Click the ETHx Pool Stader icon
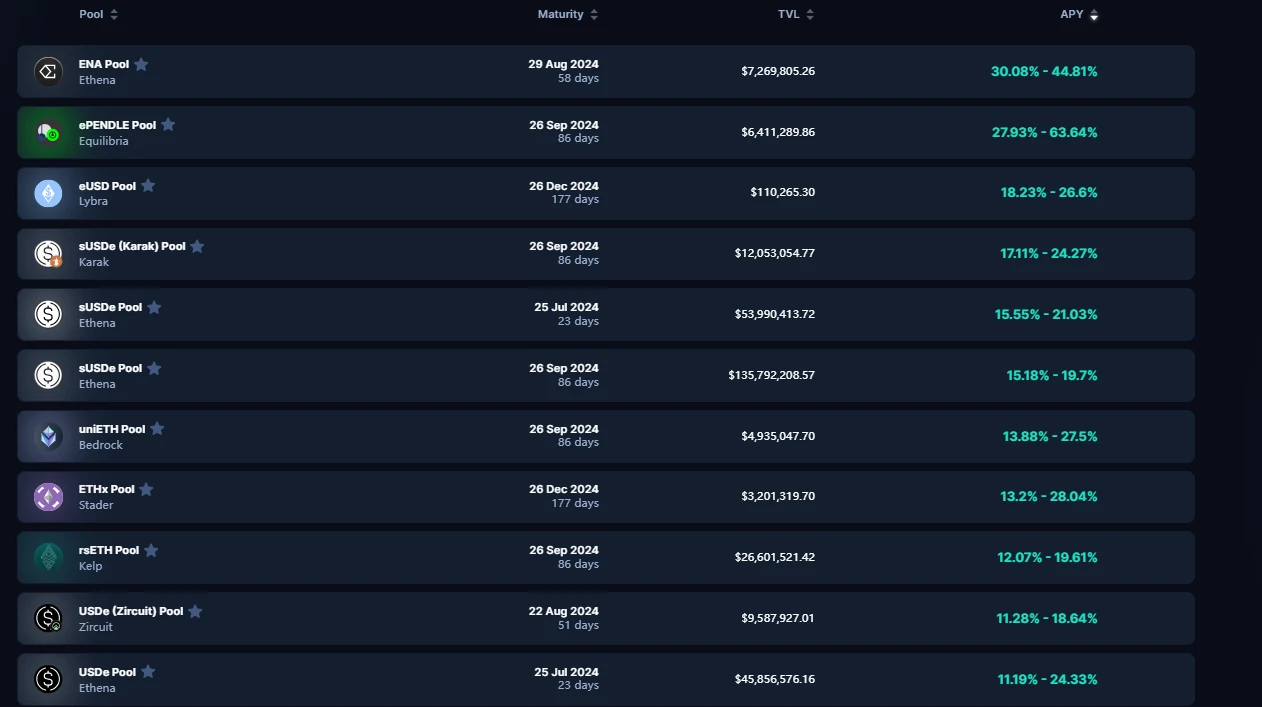The height and width of the screenshot is (707, 1262). (48, 497)
